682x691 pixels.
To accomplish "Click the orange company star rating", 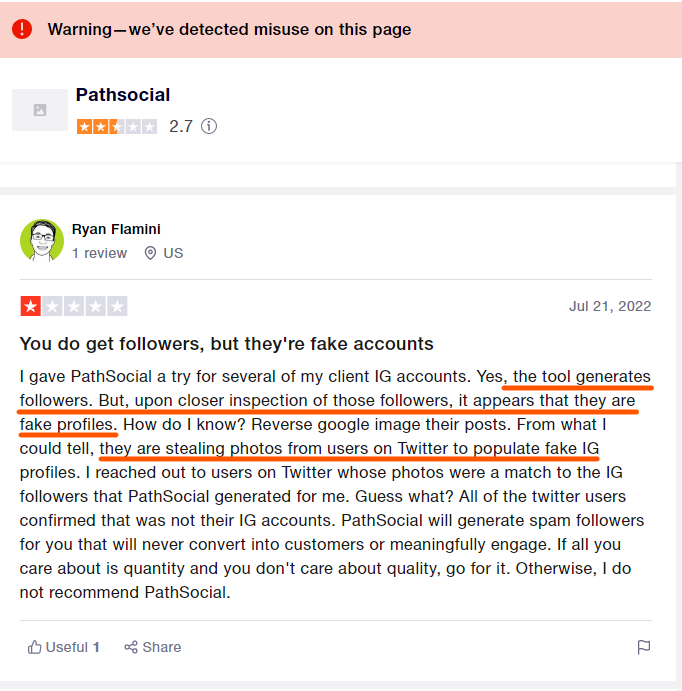I will point(117,126).
